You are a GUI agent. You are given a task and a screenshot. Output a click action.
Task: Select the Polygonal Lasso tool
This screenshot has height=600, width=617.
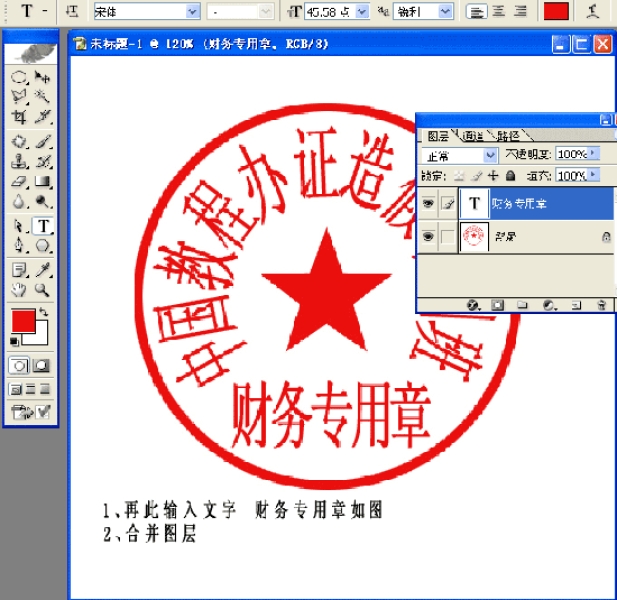pos(18,96)
